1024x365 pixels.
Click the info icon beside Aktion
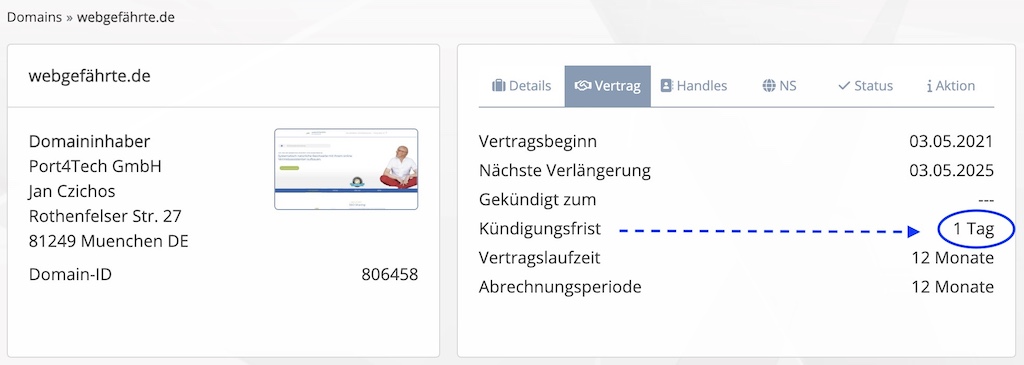pos(929,86)
